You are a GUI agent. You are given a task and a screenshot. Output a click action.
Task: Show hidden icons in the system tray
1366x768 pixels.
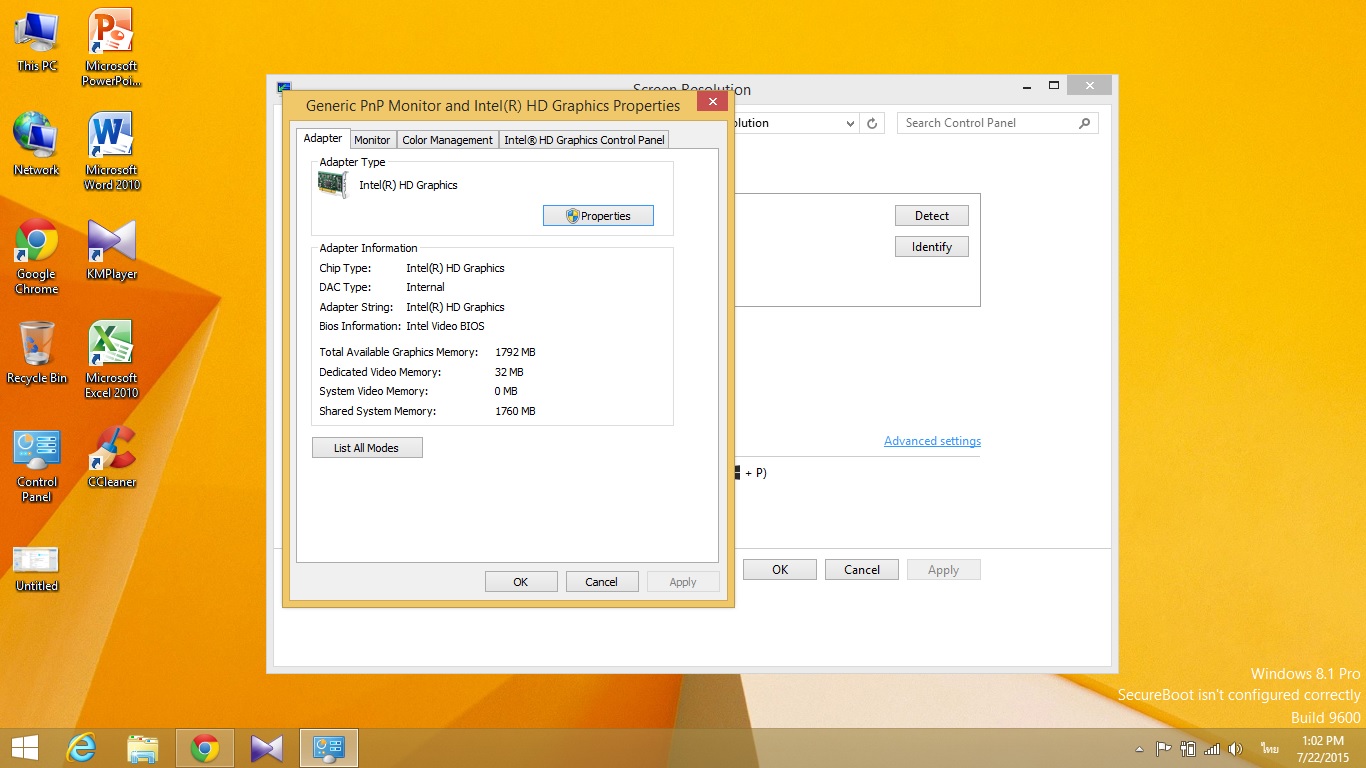pyautogui.click(x=1139, y=749)
